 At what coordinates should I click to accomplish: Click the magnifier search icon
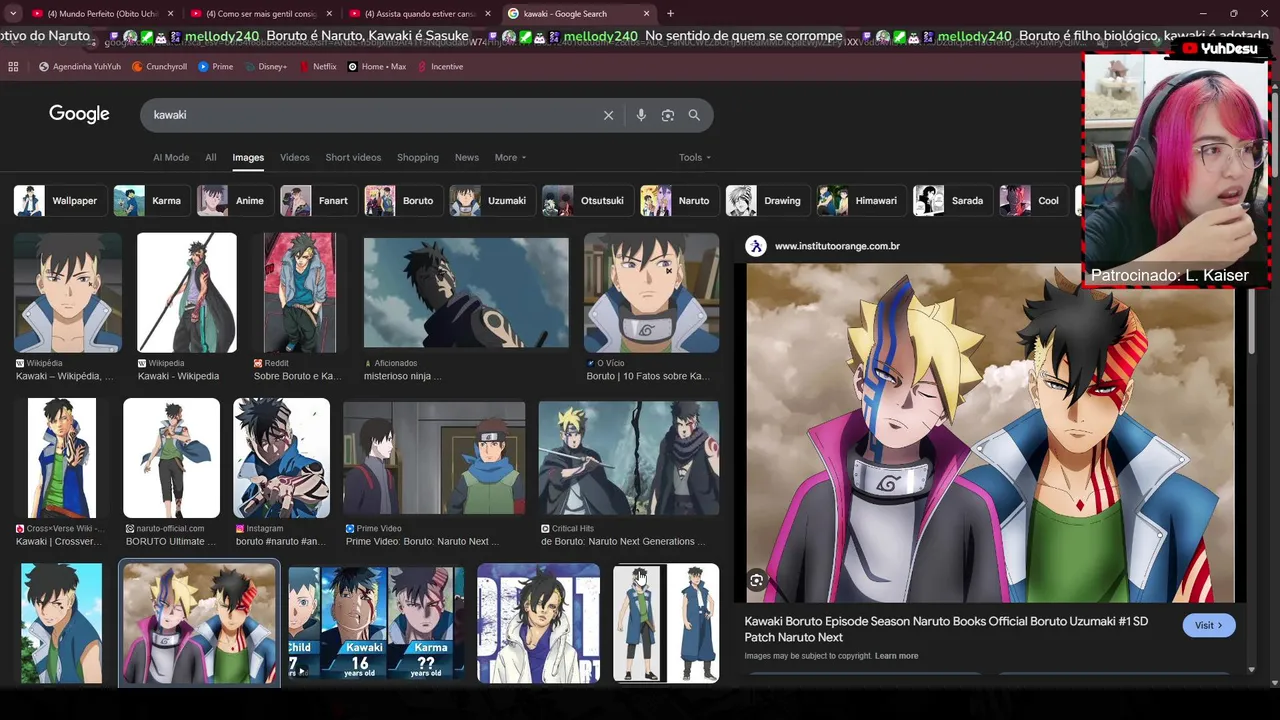(694, 115)
